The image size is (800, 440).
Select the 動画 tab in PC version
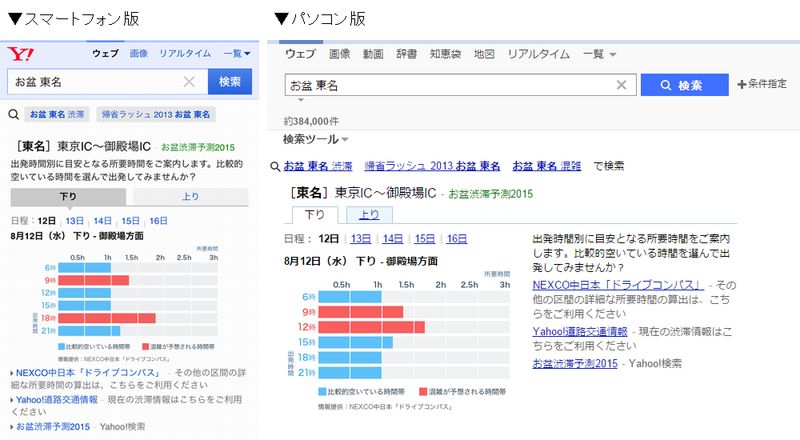coord(373,54)
